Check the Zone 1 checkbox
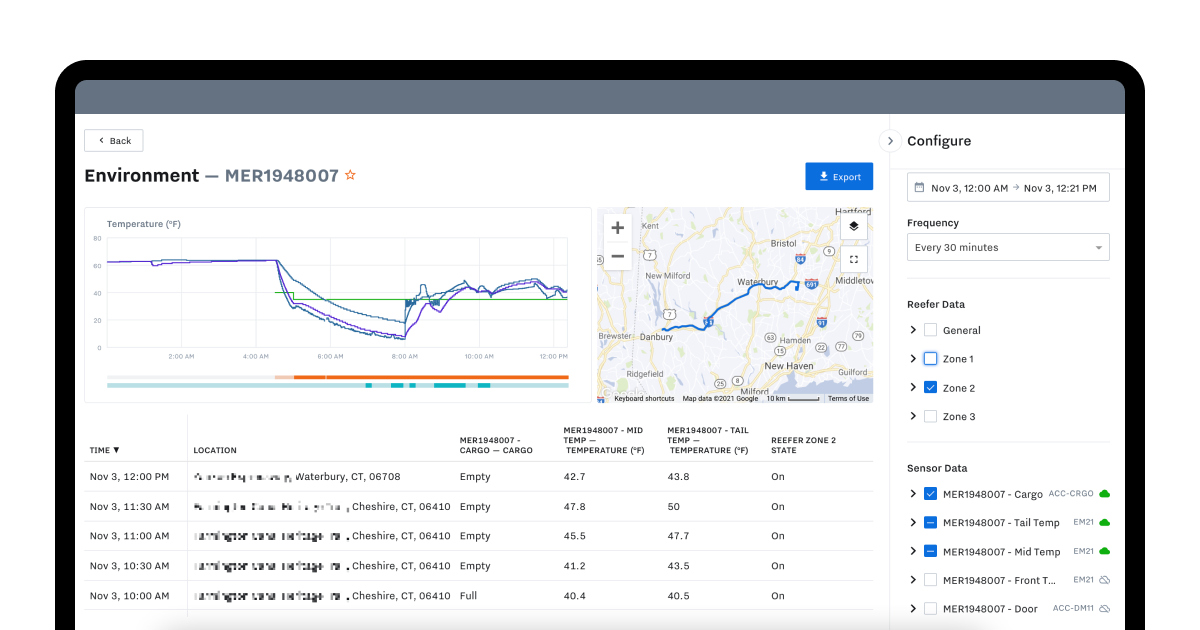Image resolution: width=1200 pixels, height=630 pixels. (930, 358)
